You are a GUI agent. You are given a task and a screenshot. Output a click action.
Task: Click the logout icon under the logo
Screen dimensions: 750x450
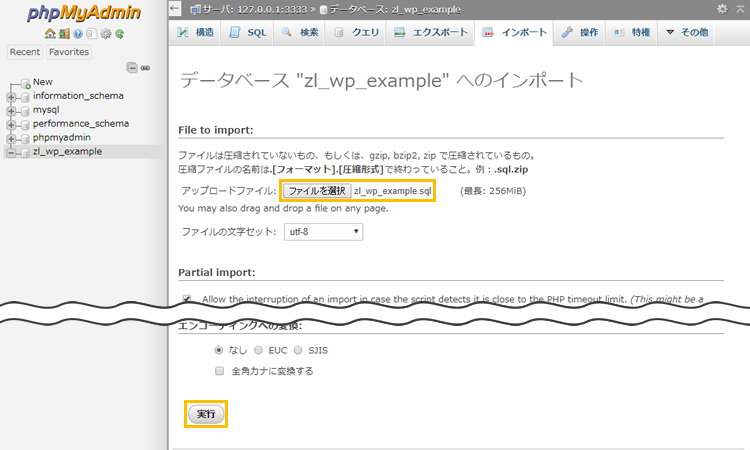point(64,33)
